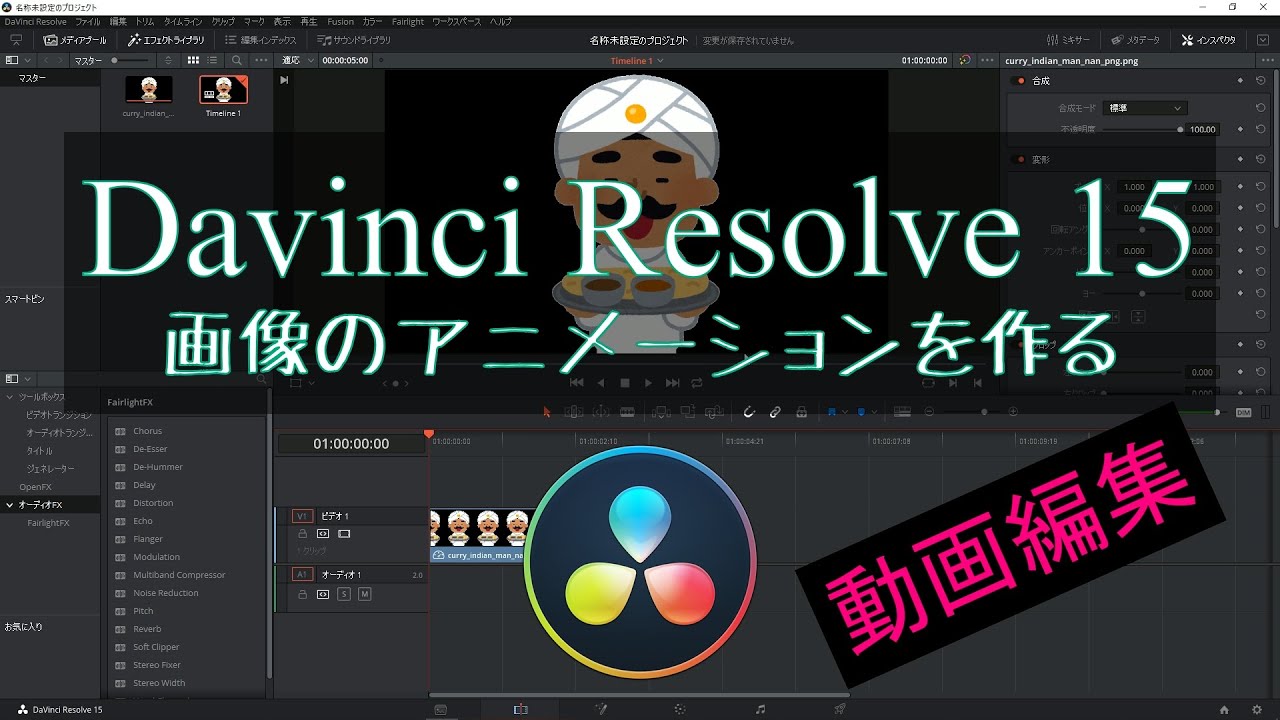Open the Deliver page rocket icon
Viewport: 1280px width, 720px height.
pyautogui.click(x=840, y=709)
